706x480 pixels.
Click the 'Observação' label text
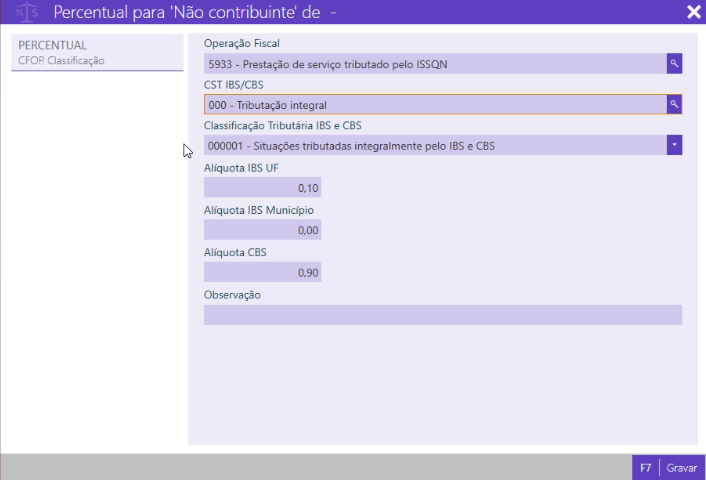click(232, 295)
